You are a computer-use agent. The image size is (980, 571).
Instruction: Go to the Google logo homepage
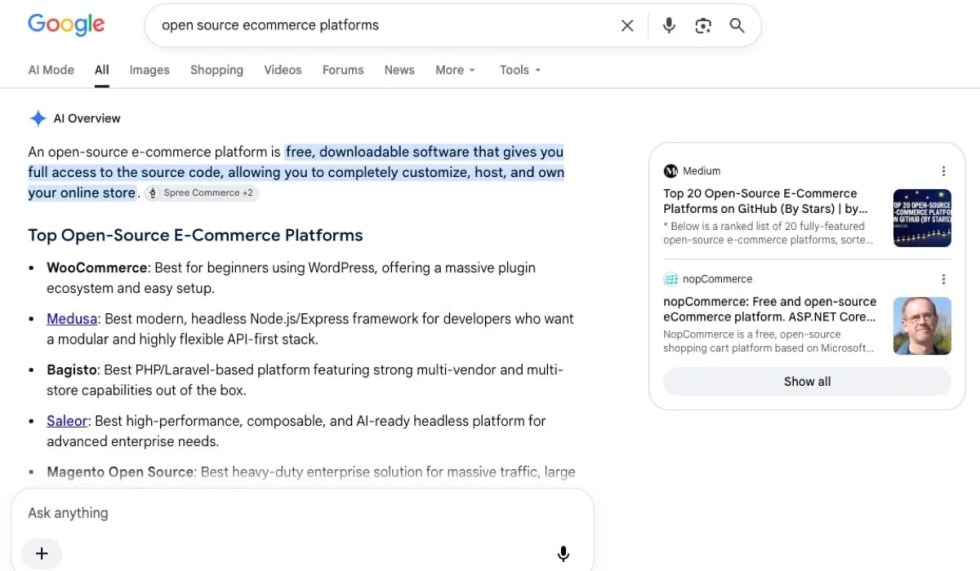pos(66,24)
